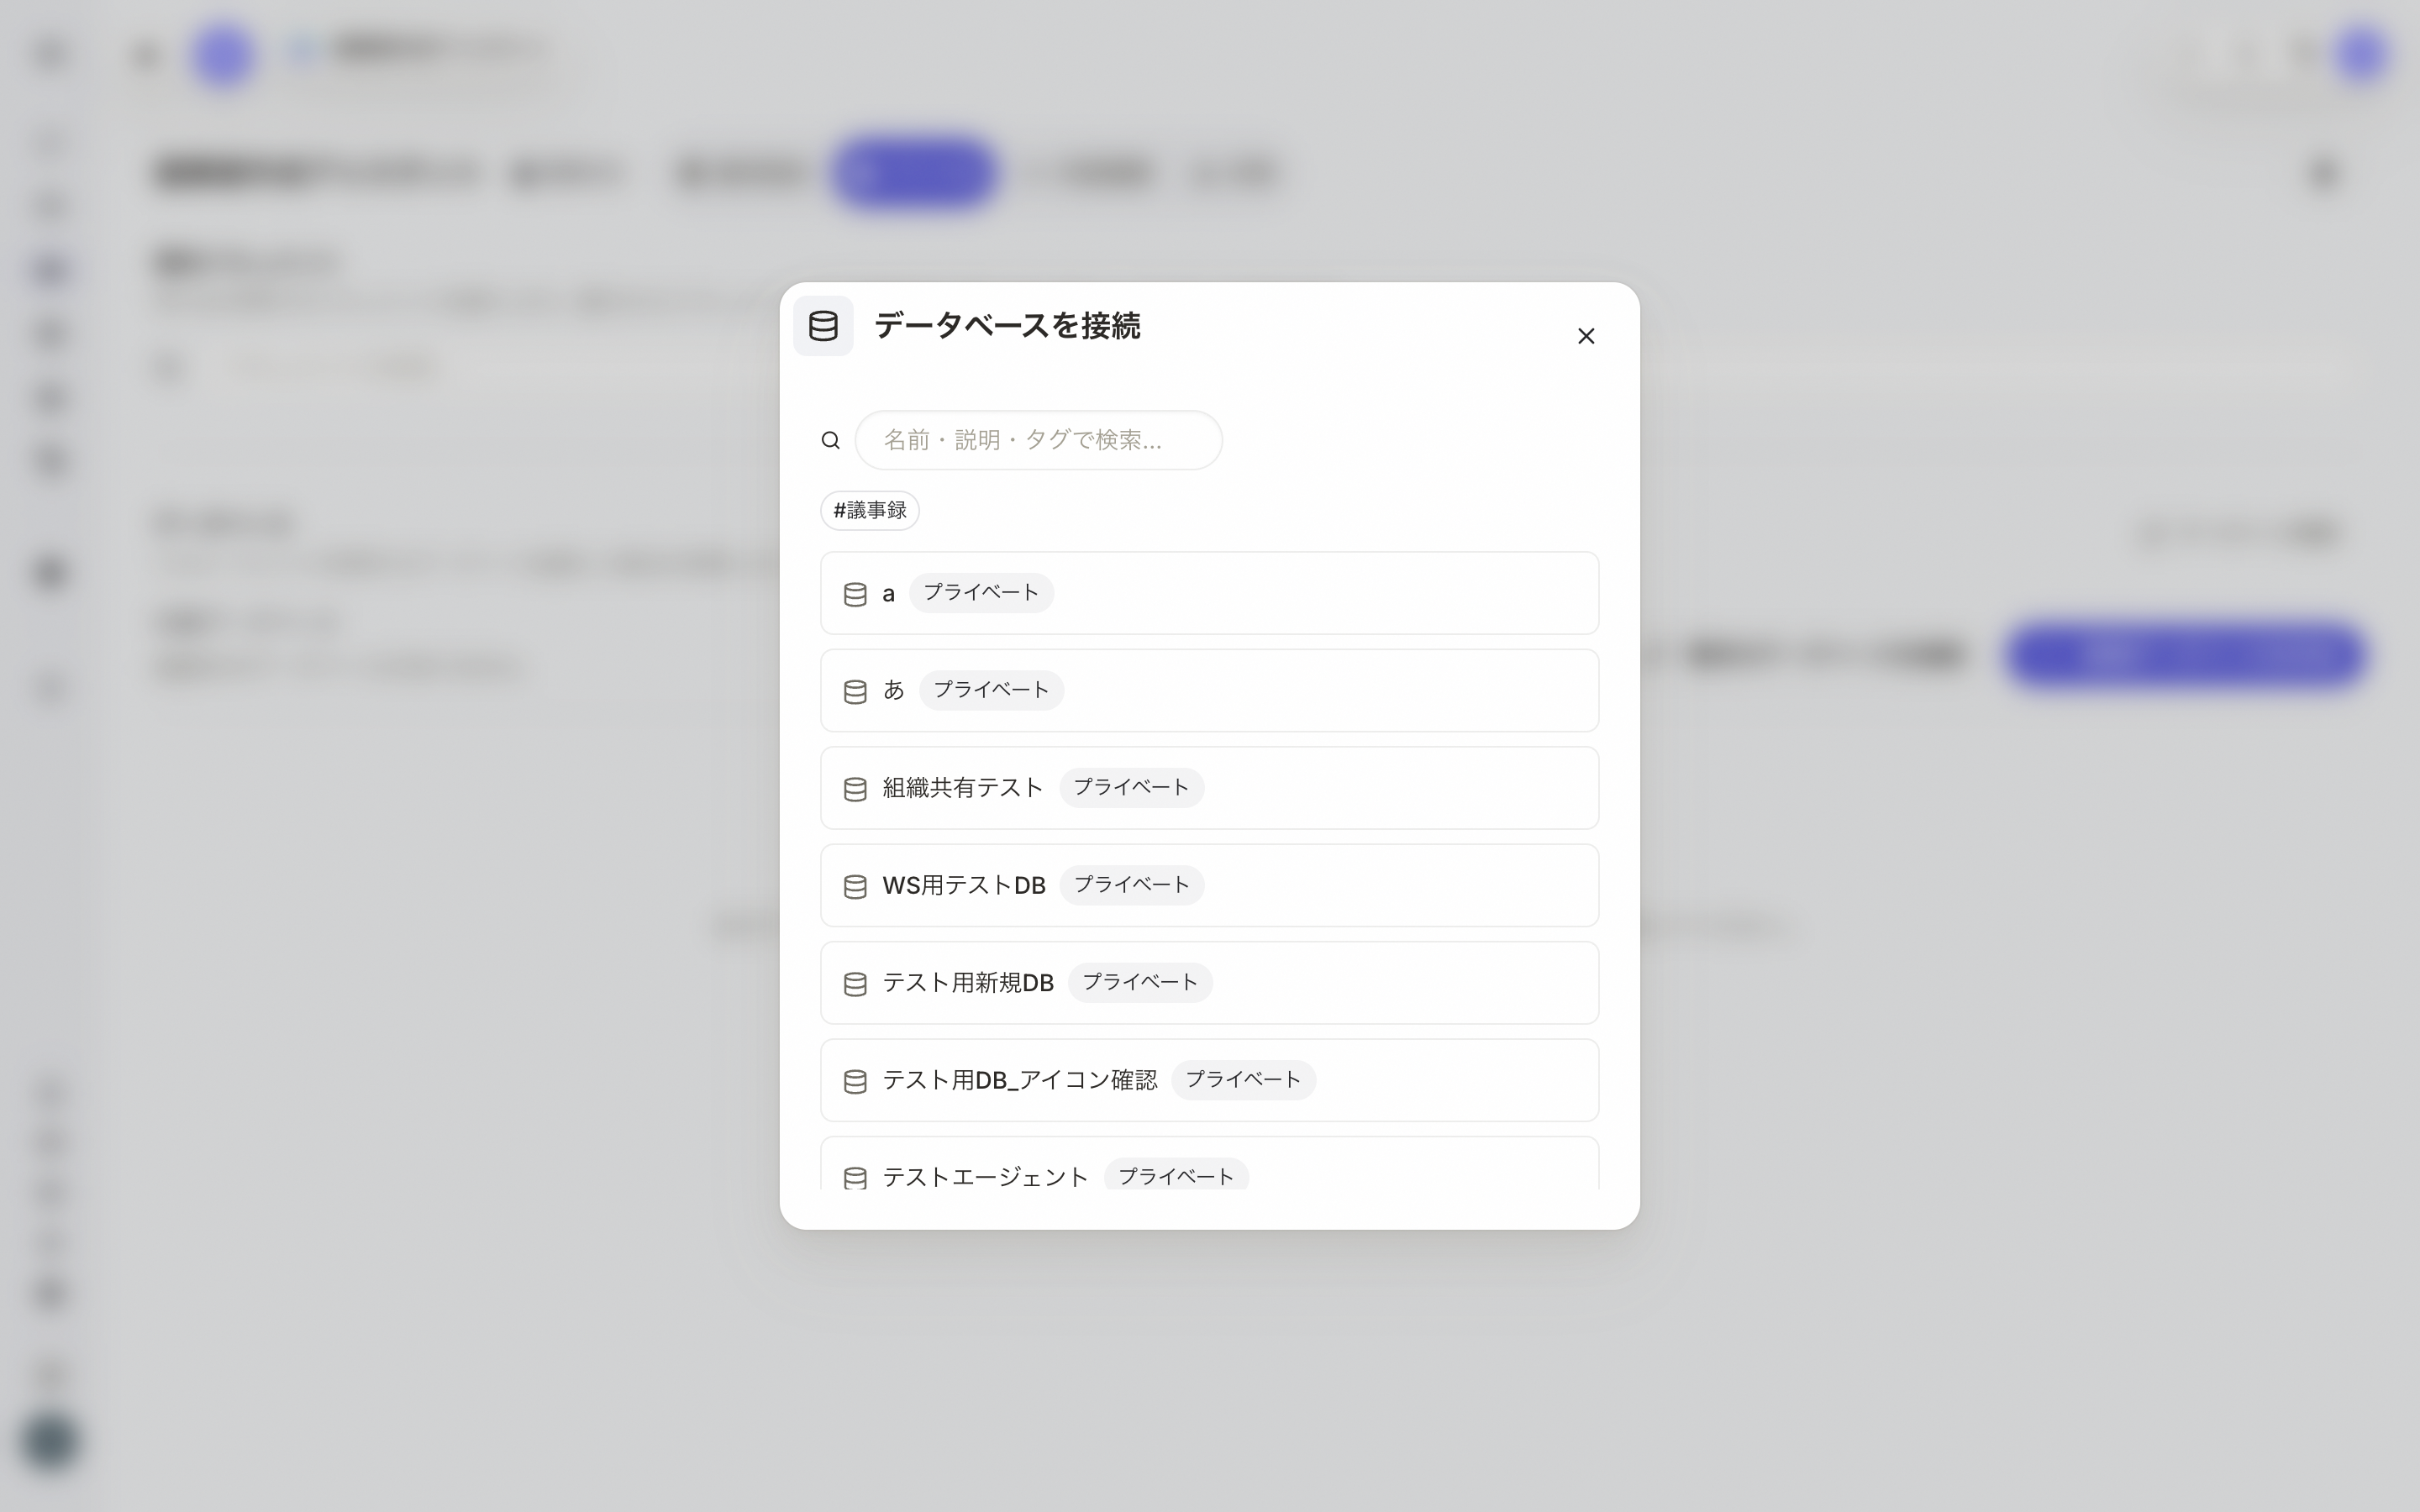Close the データベースを接続 dialog

pos(1585,336)
